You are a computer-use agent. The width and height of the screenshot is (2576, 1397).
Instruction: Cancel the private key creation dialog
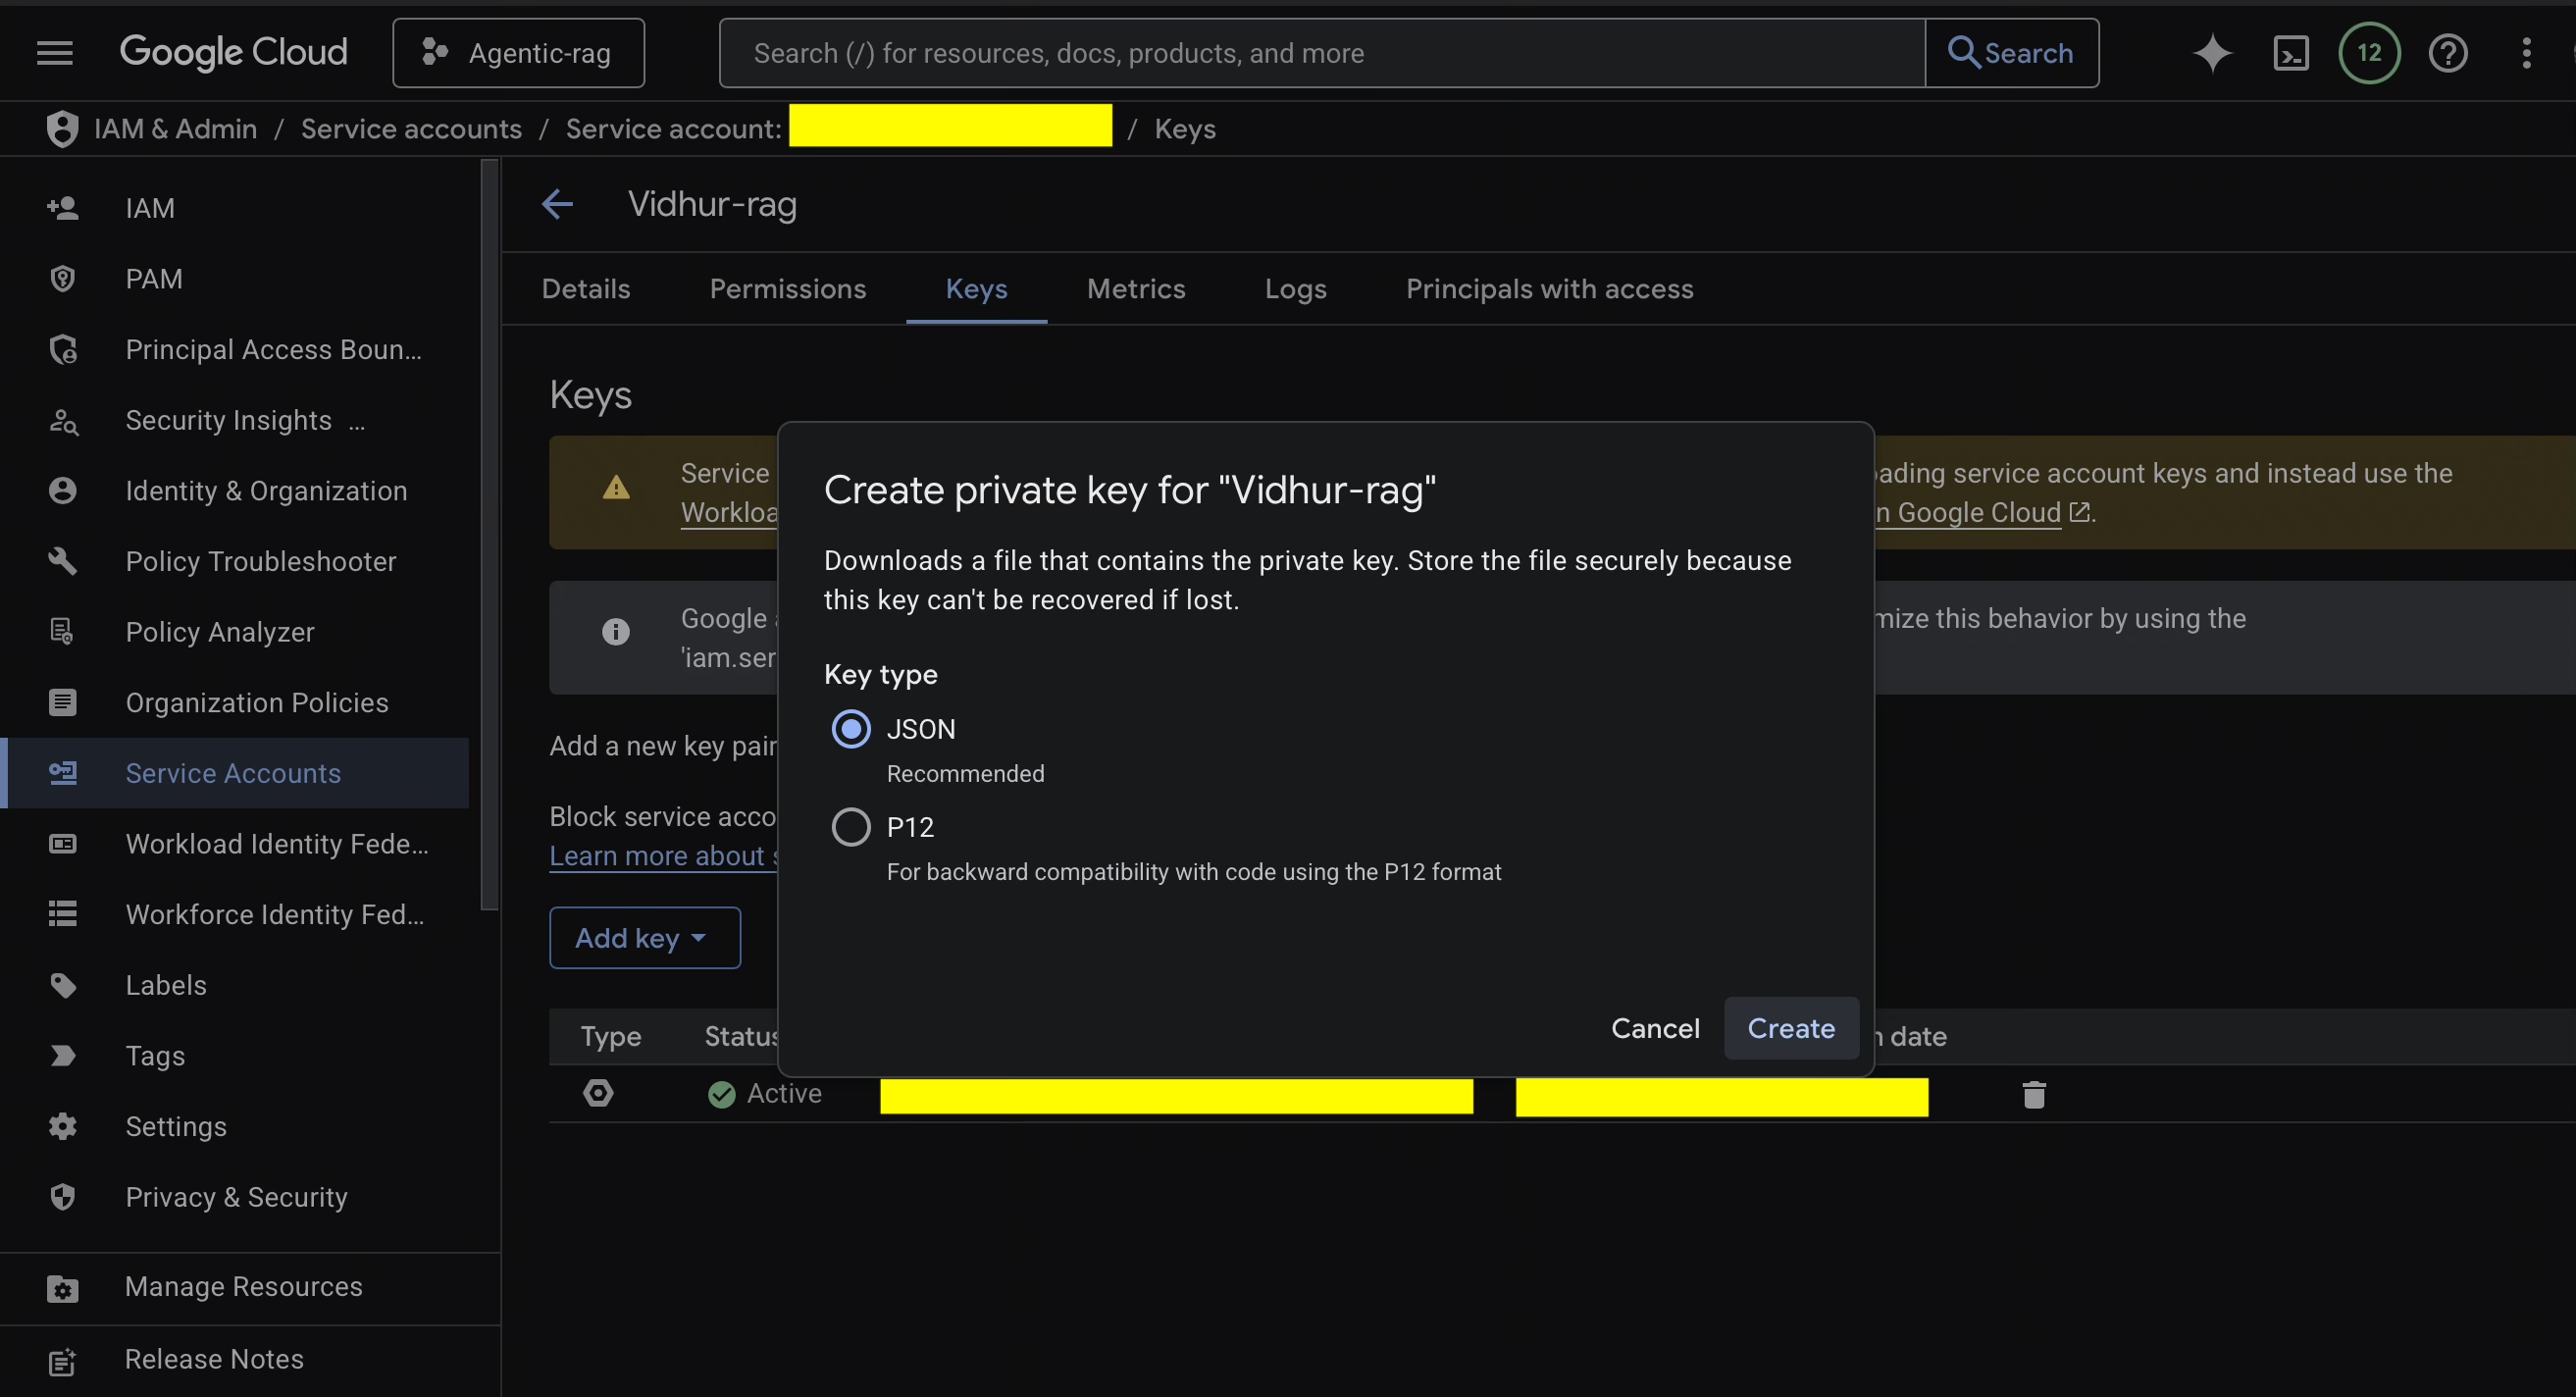click(1654, 1028)
